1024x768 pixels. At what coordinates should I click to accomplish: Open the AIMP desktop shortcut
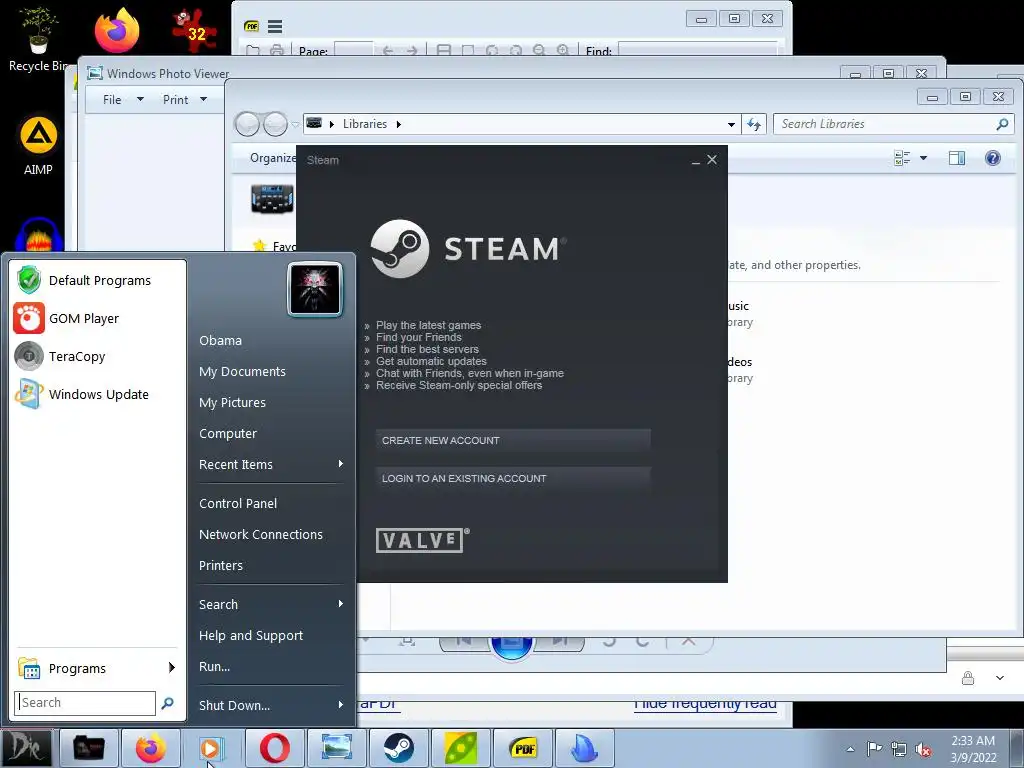point(39,146)
